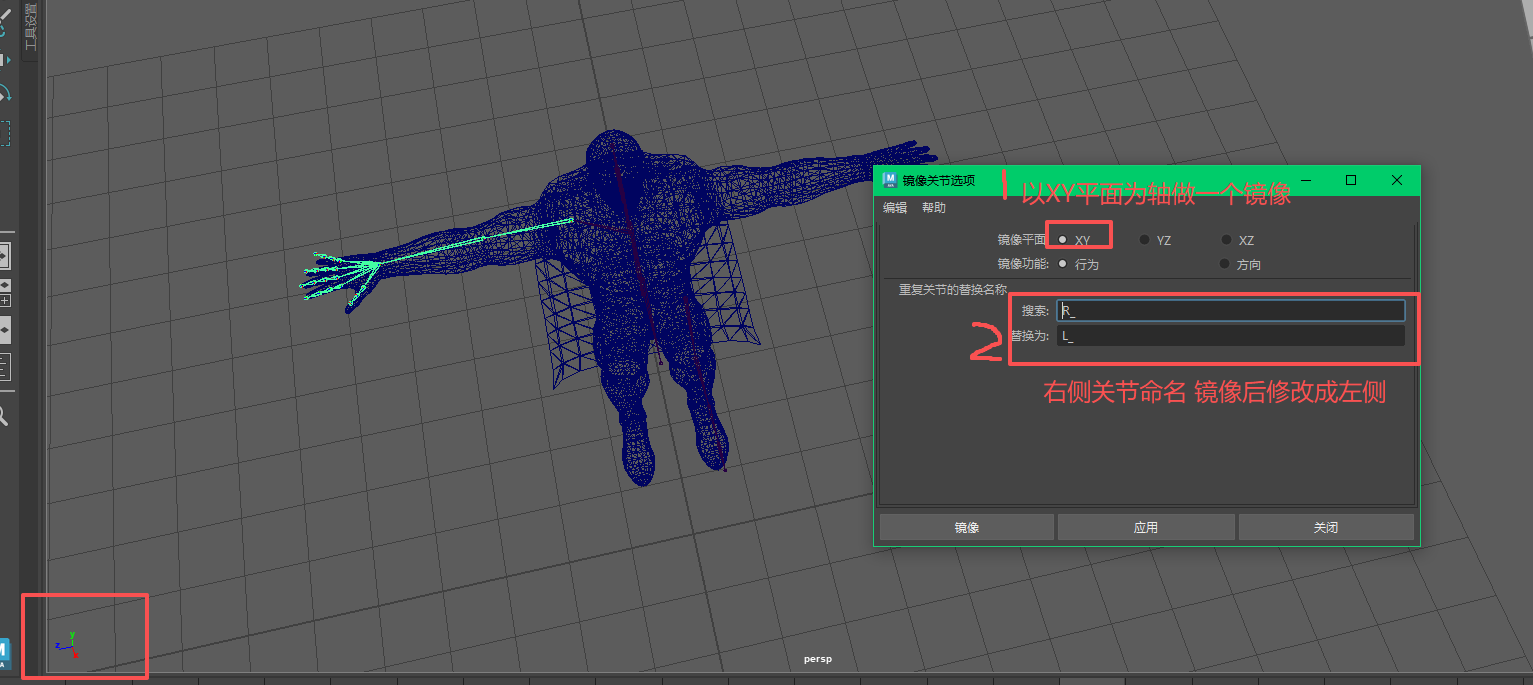Open the 帮助 menu in the mirror joint dialog
Image resolution: width=1533 pixels, height=685 pixels.
click(x=934, y=208)
